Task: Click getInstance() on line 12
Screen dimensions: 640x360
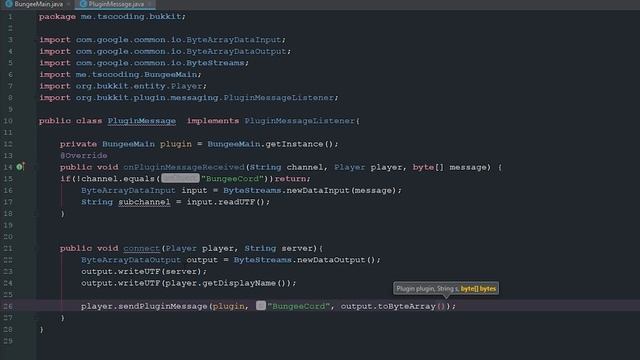Action: (x=300, y=144)
